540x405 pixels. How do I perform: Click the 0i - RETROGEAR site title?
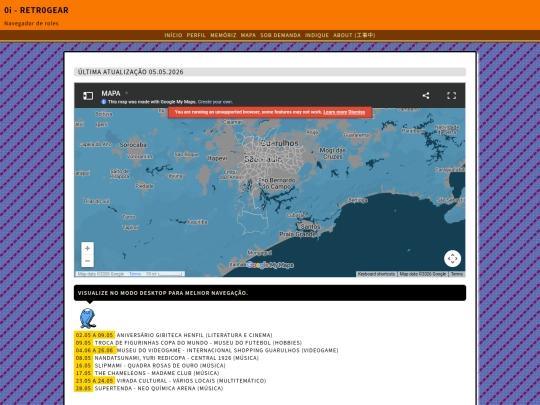point(36,10)
